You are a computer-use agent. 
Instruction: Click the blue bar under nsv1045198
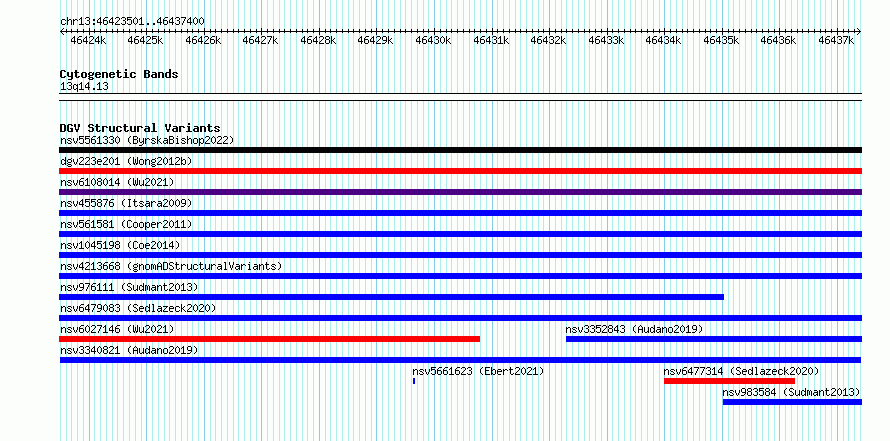click(x=460, y=255)
